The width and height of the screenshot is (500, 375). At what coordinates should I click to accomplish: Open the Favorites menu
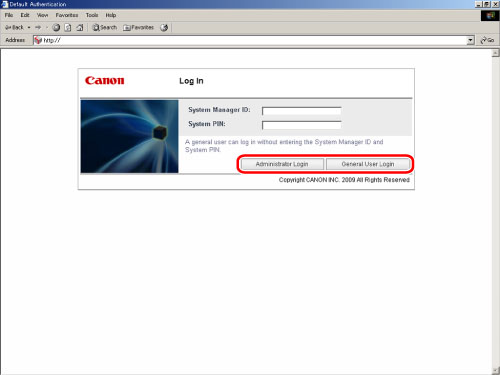[67, 15]
